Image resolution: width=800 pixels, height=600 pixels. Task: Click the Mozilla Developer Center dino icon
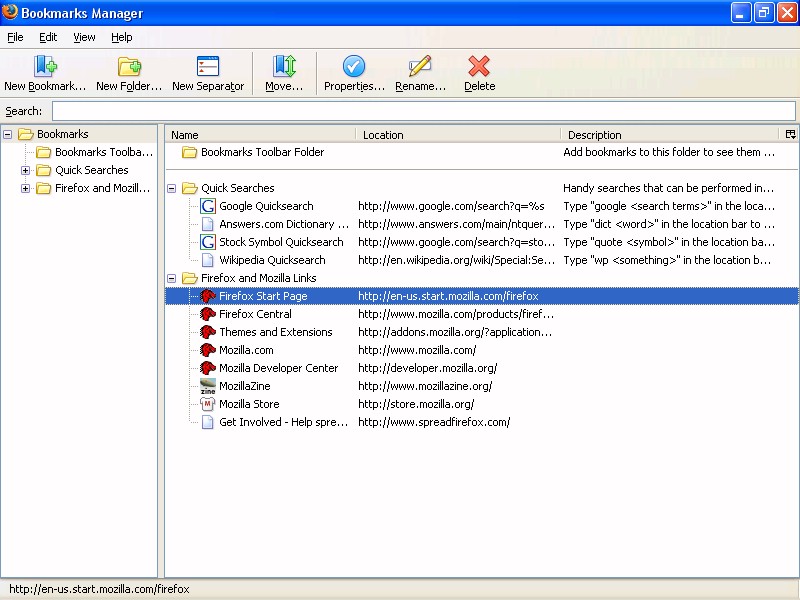(208, 368)
